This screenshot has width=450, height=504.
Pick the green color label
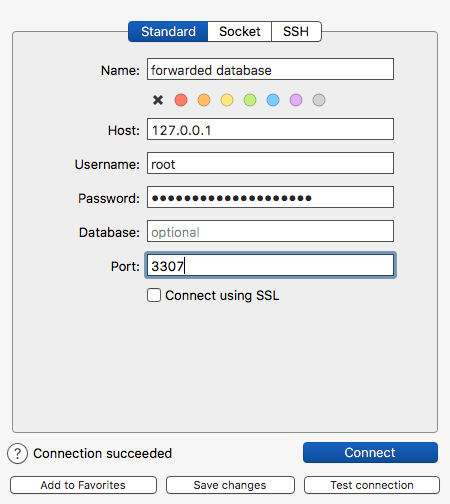click(x=250, y=100)
